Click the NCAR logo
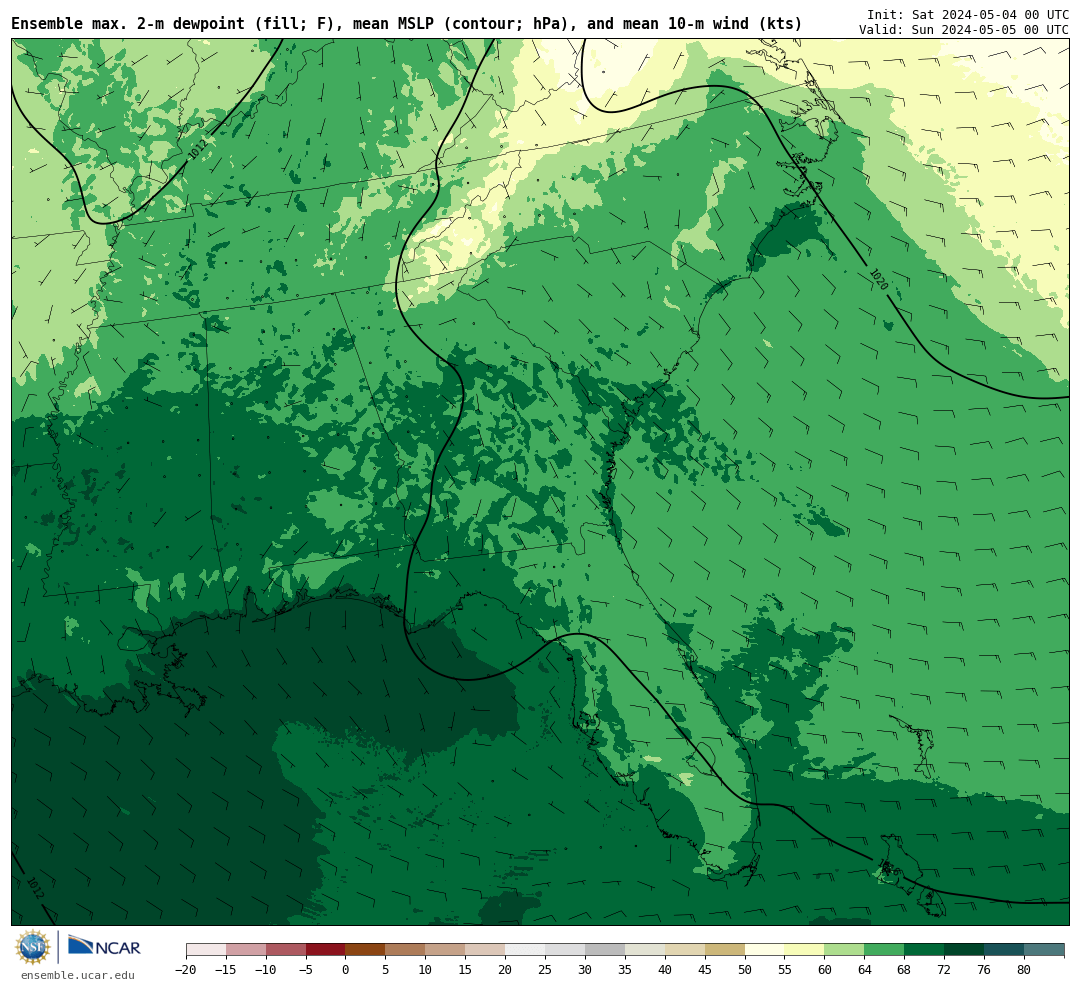This screenshot has width=1080, height=988. coord(104,948)
